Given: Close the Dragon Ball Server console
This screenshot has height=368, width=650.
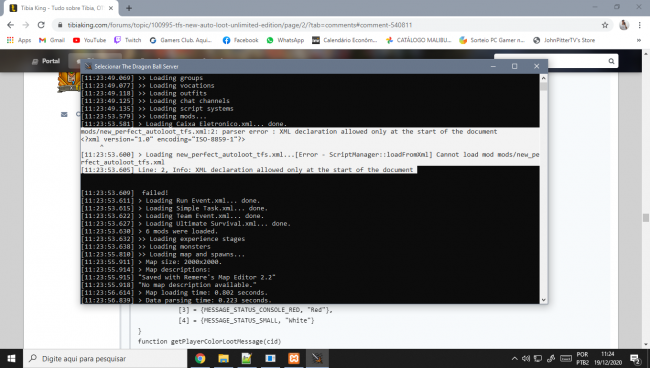Looking at the screenshot, I should [536, 66].
